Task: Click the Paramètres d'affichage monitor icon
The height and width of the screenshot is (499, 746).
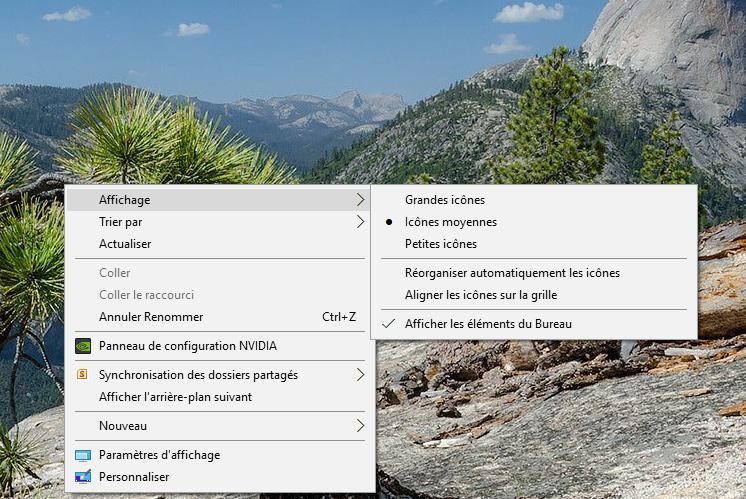Action: (83, 455)
